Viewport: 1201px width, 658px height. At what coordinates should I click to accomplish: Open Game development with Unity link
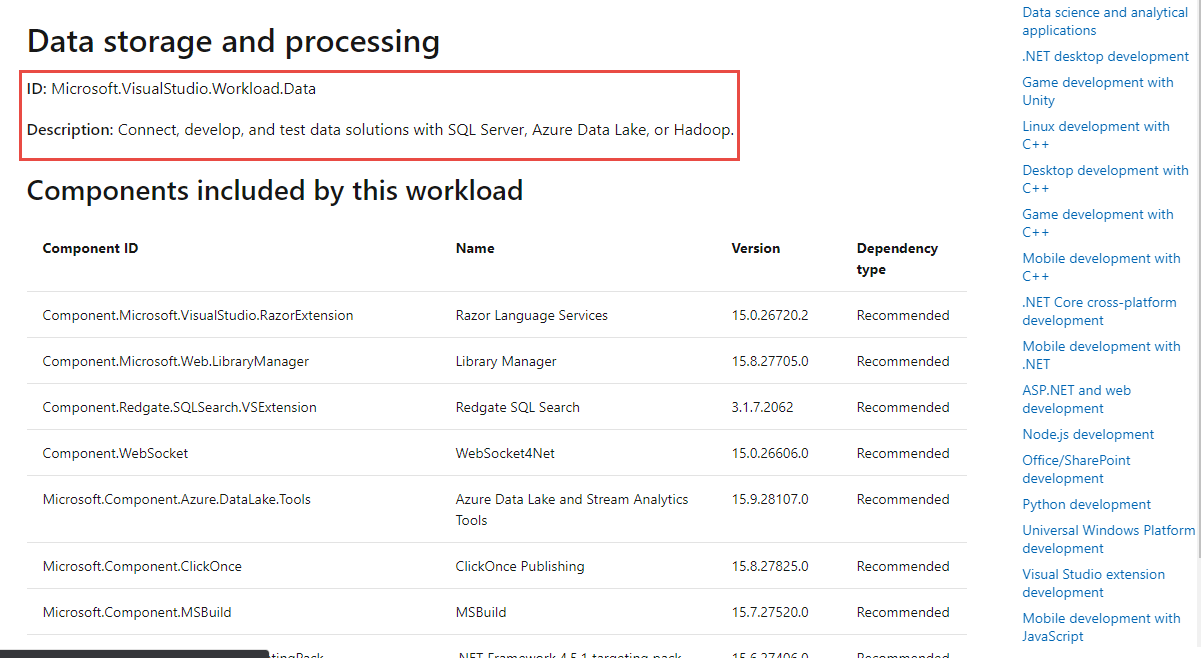click(x=1097, y=91)
